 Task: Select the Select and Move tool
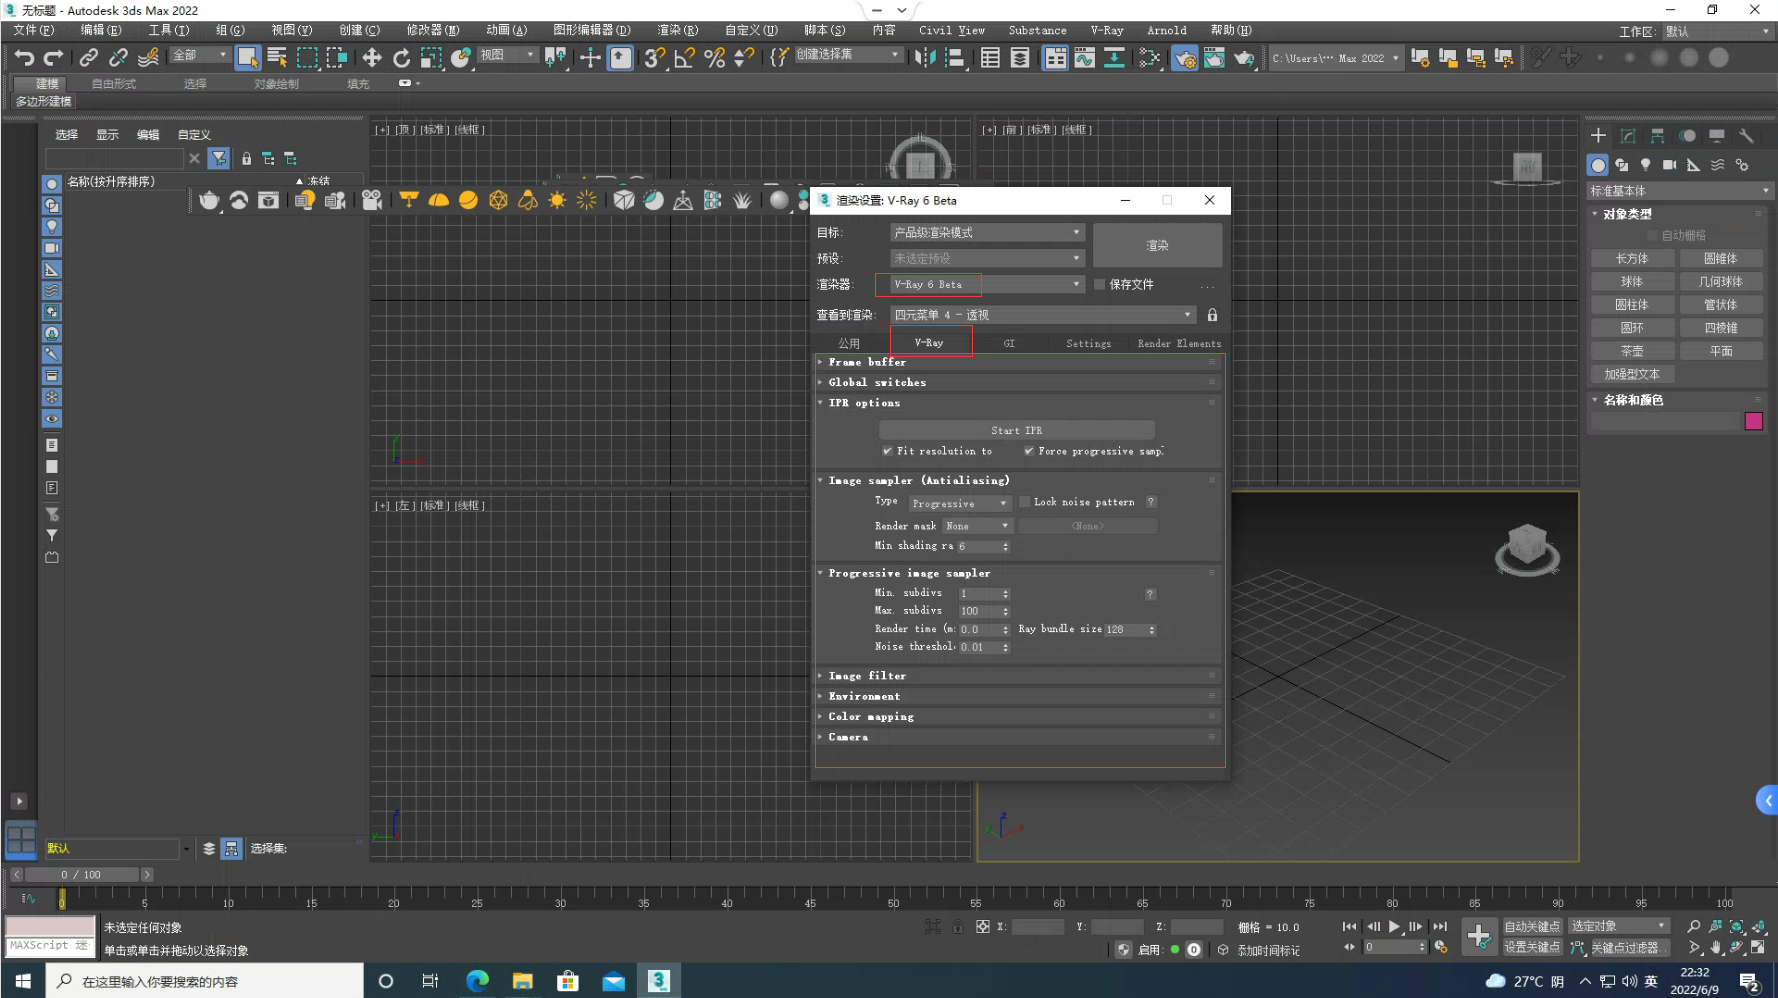click(372, 58)
